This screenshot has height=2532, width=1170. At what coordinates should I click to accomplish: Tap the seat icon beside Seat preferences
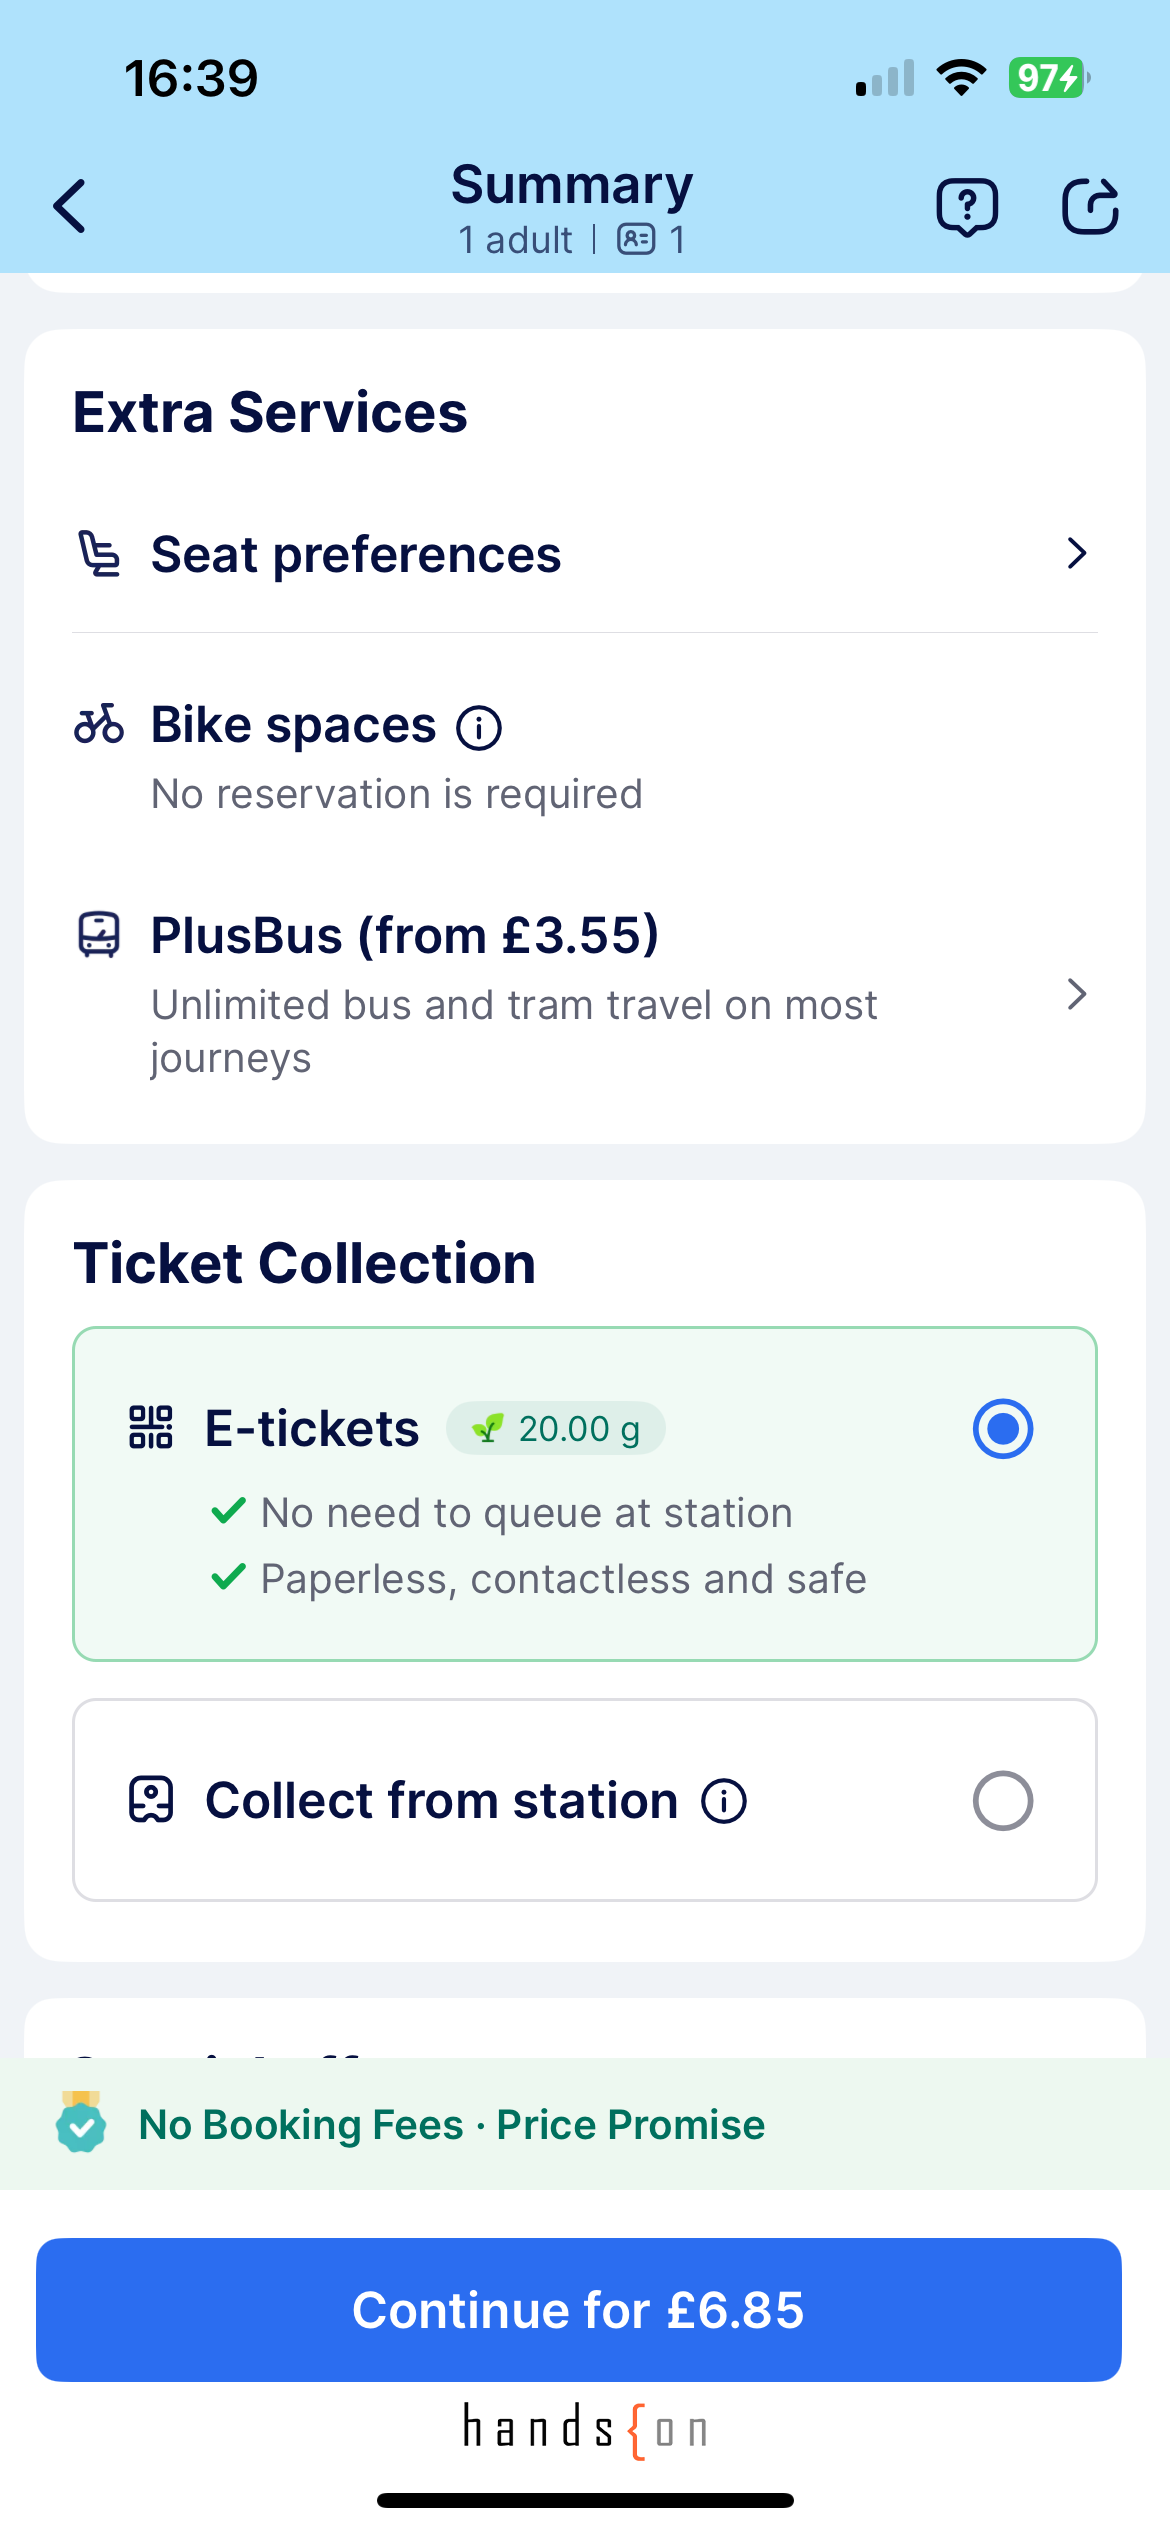point(99,555)
